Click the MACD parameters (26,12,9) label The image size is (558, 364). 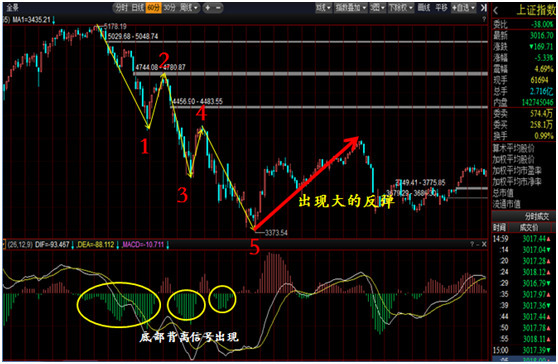click(20, 244)
